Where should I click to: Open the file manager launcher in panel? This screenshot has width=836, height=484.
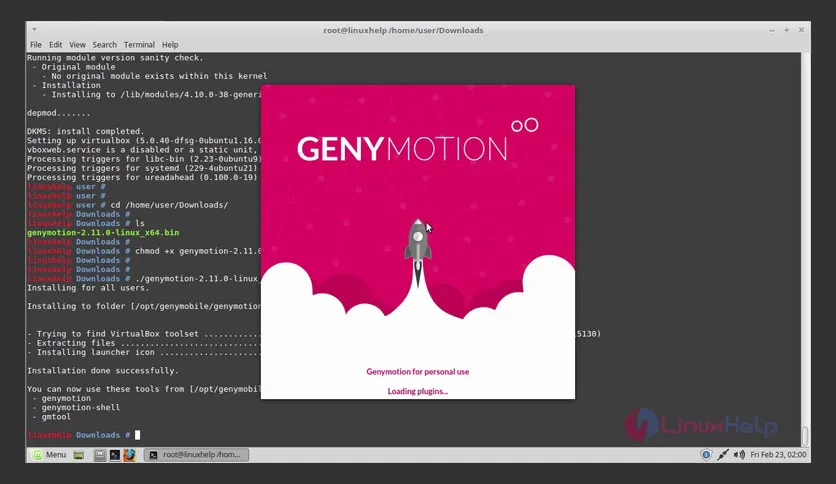100,455
